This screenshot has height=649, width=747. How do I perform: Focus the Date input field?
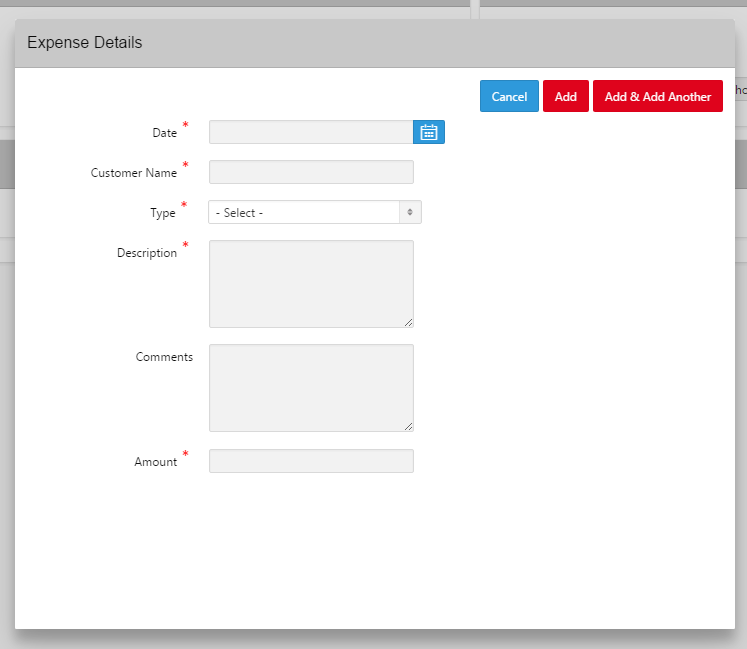coord(310,132)
